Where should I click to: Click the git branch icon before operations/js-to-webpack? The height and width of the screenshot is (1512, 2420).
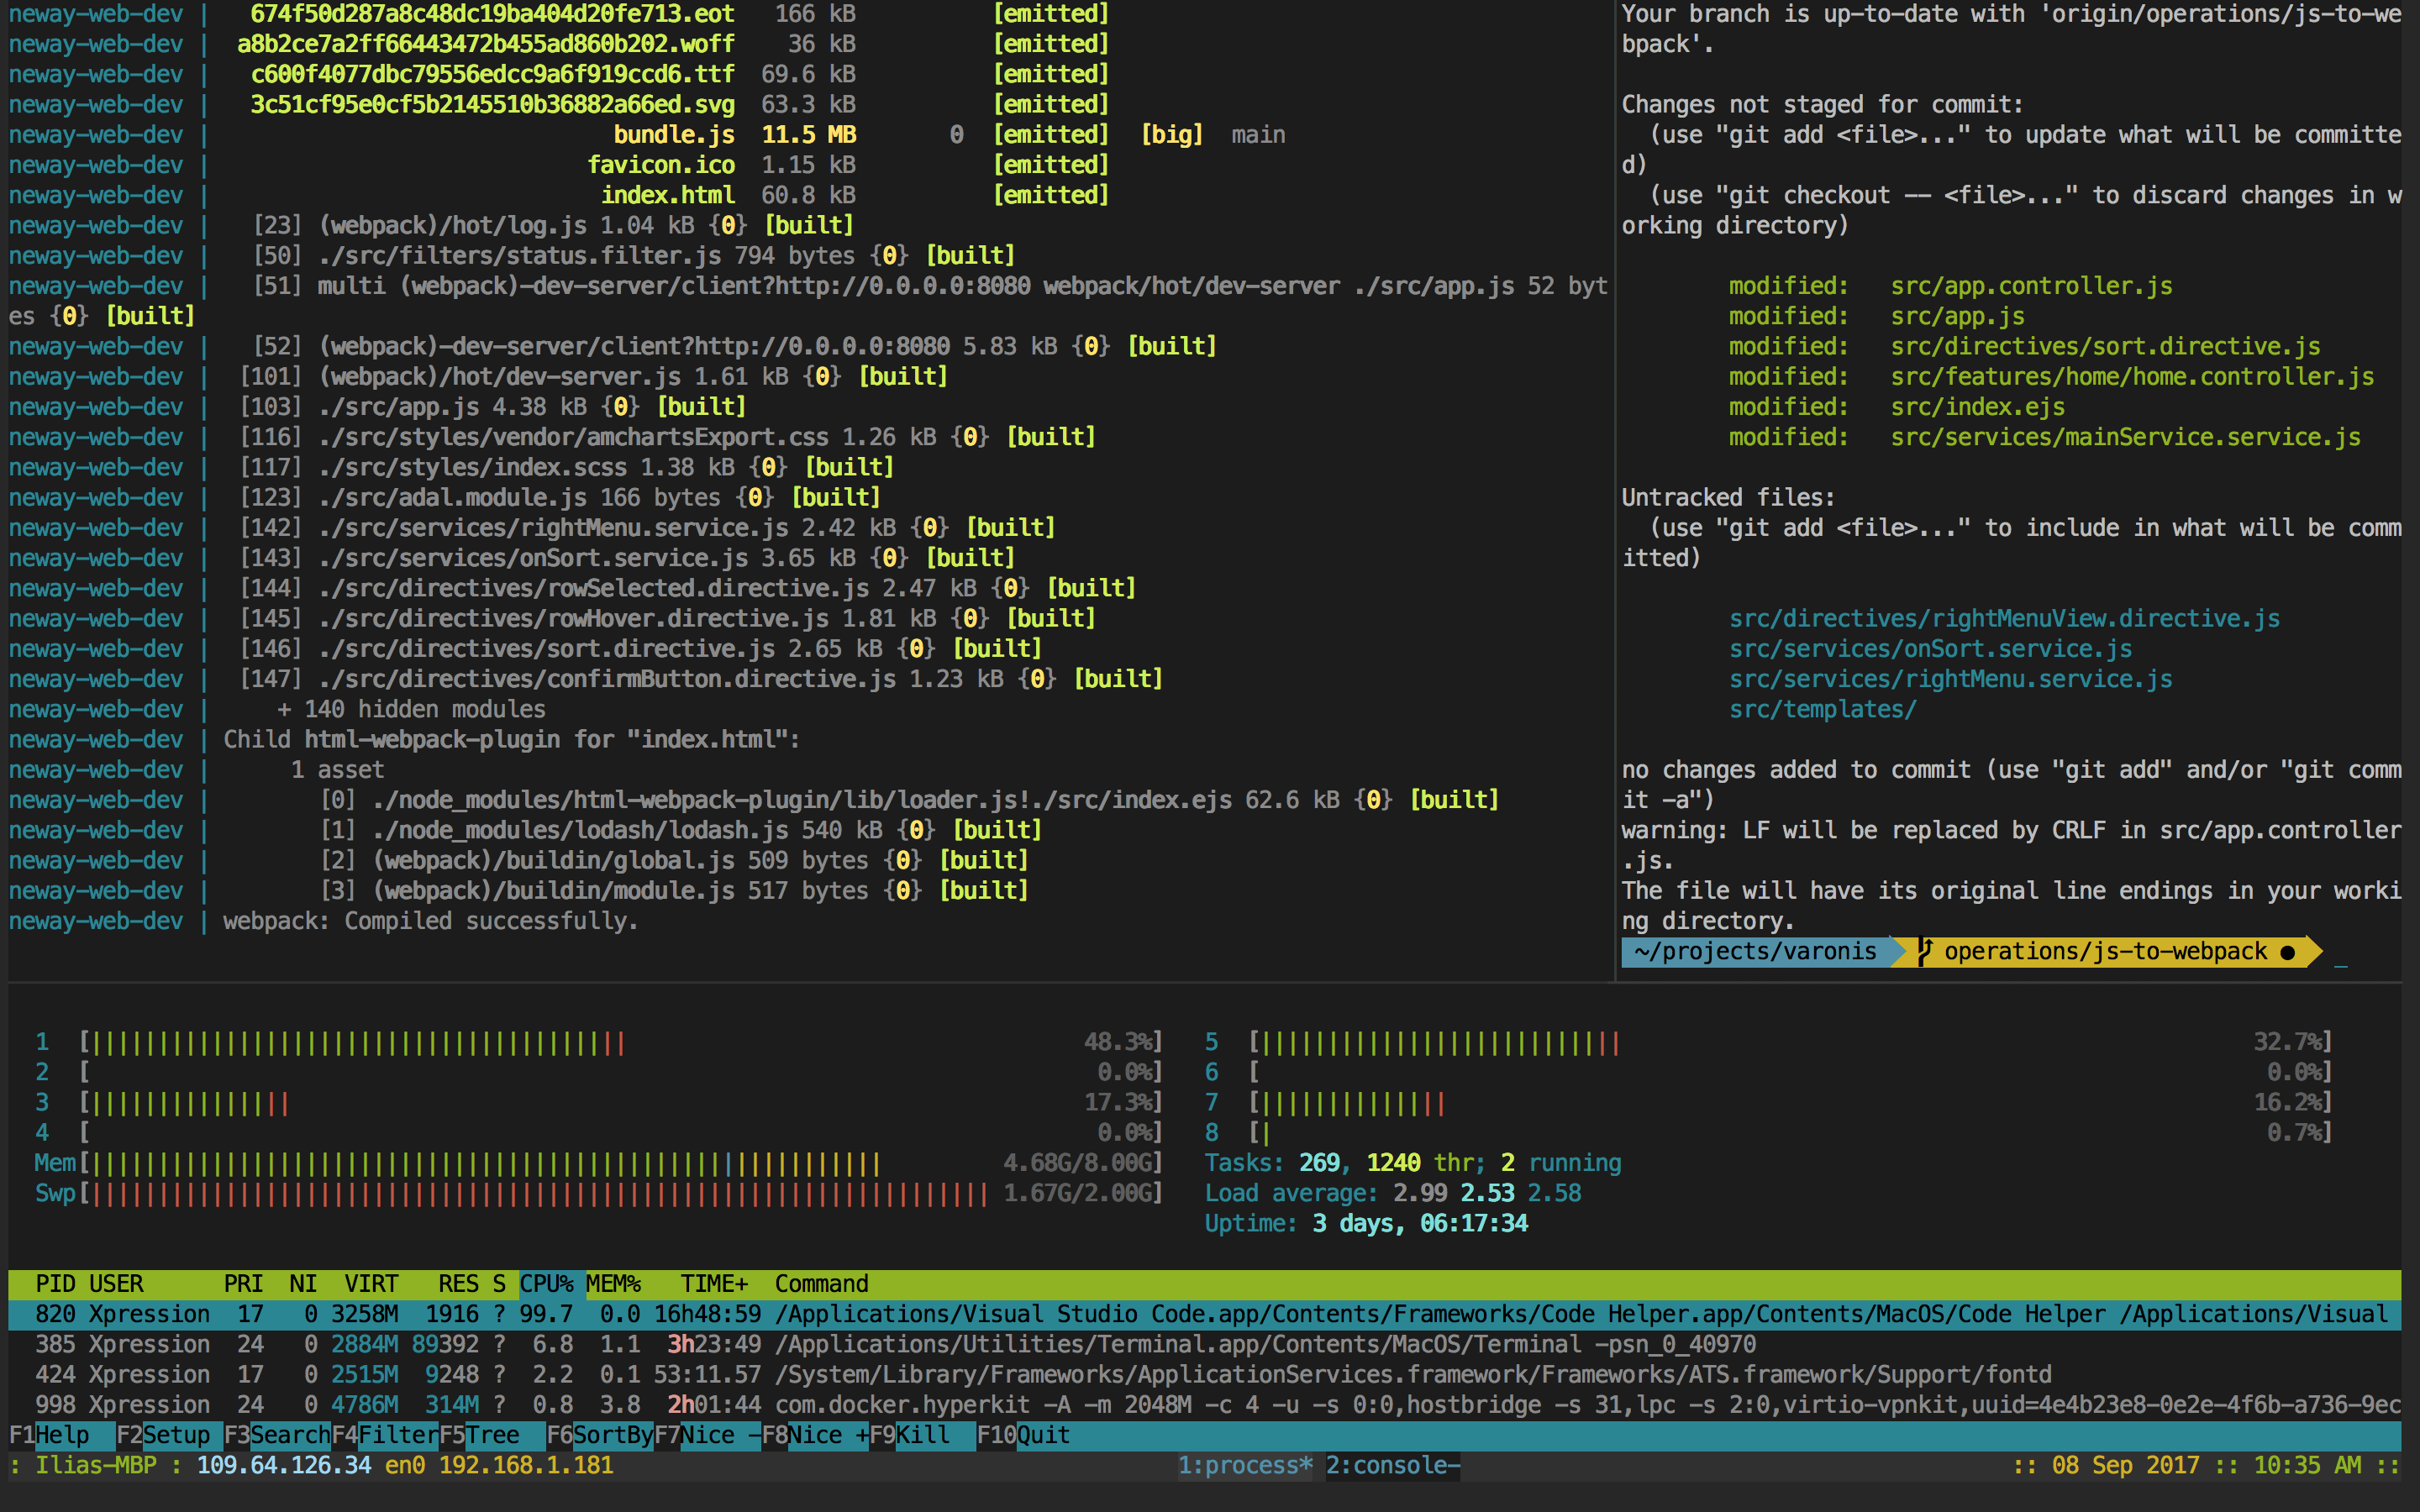pyautogui.click(x=1925, y=951)
